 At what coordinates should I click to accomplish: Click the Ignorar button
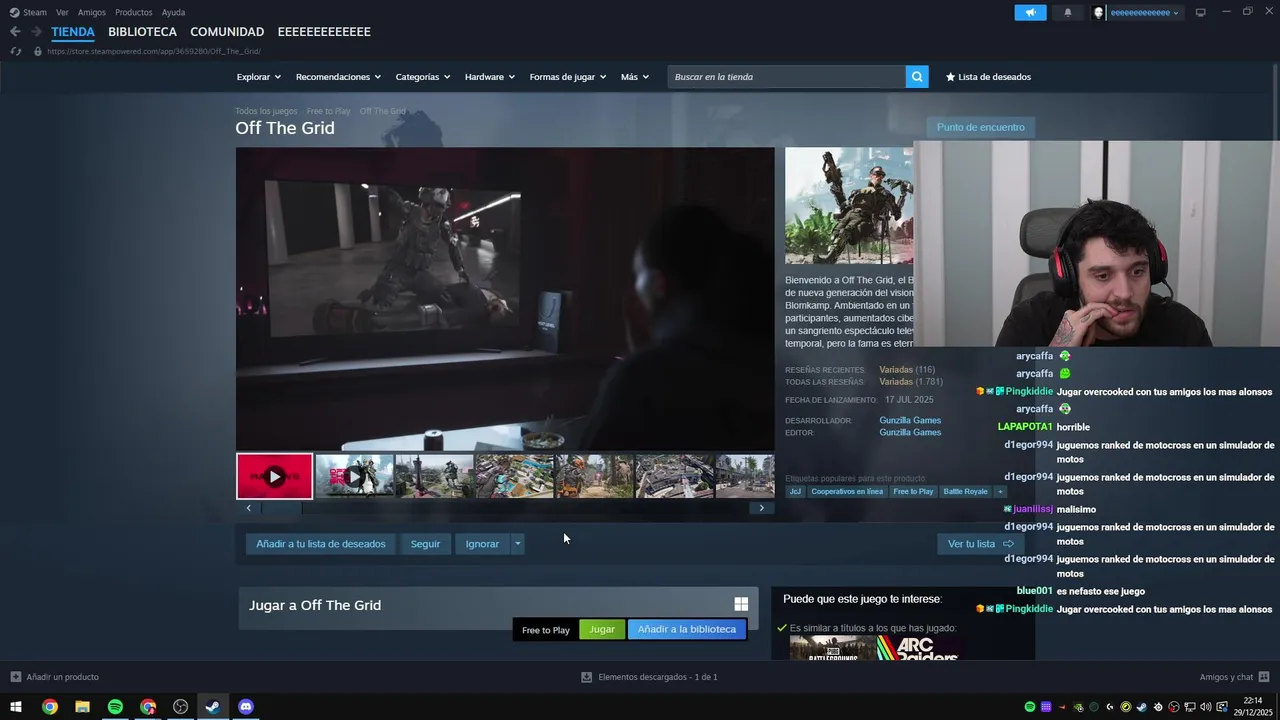tap(482, 544)
